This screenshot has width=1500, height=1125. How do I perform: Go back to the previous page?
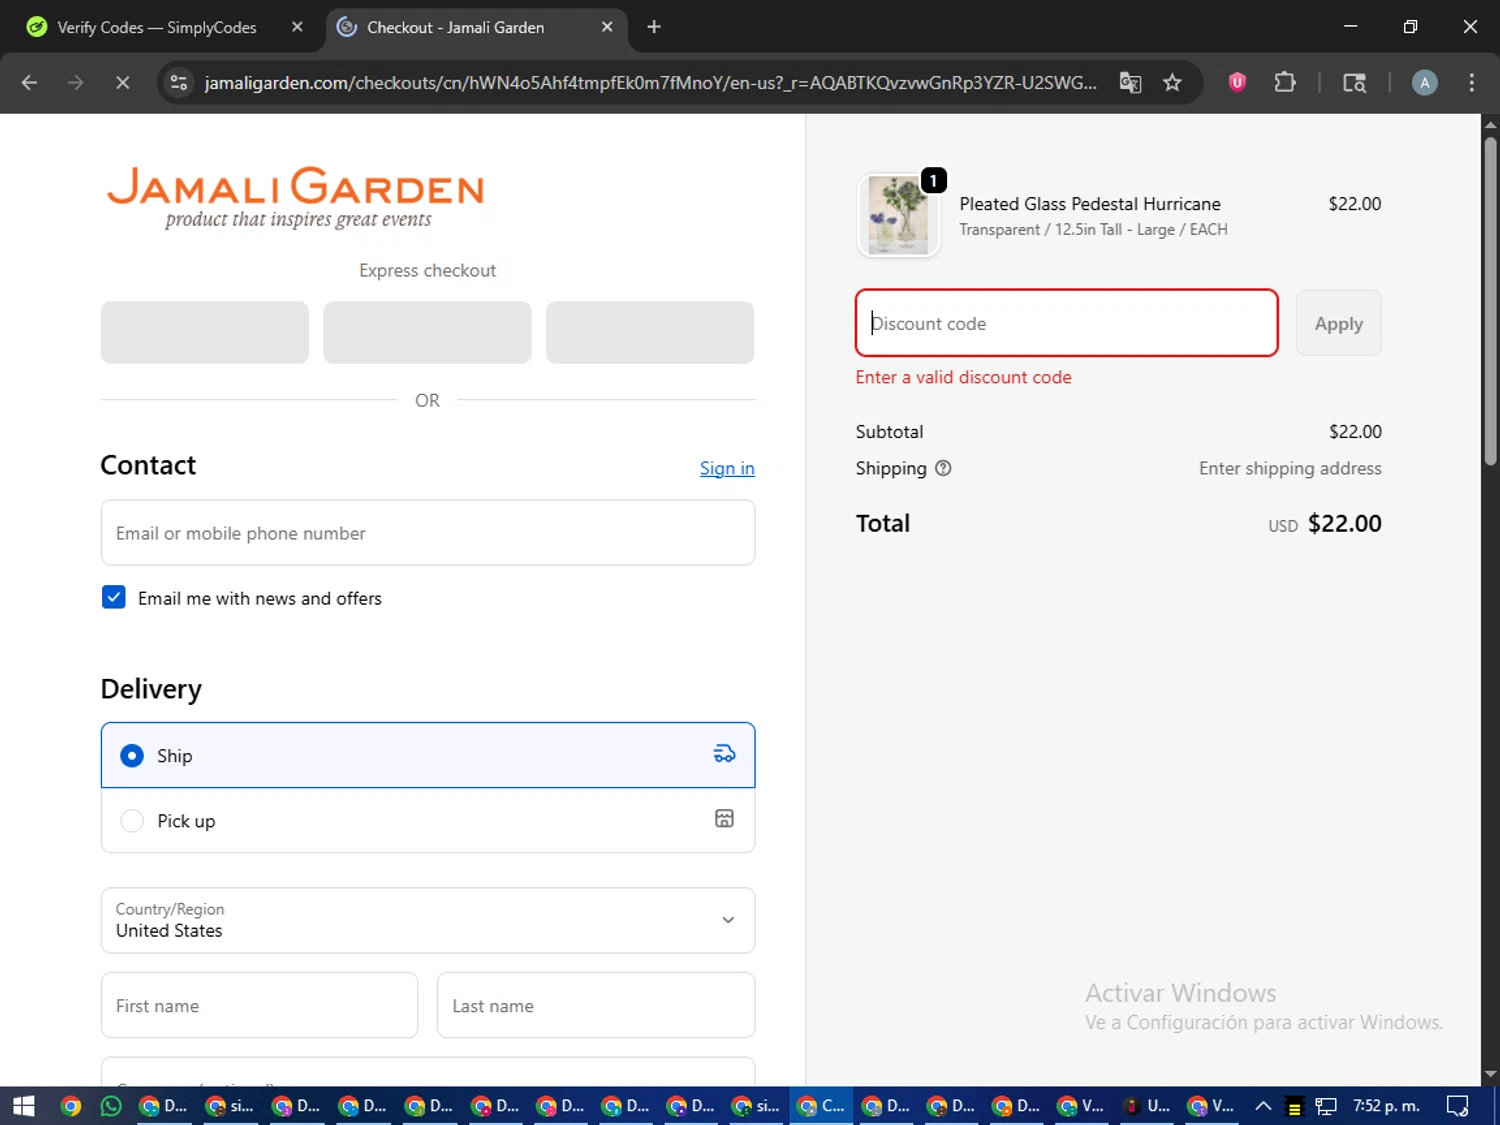(29, 83)
